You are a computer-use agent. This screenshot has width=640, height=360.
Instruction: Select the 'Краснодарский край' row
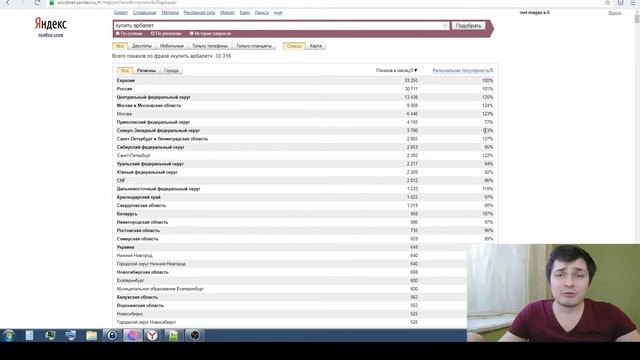pyautogui.click(x=305, y=197)
